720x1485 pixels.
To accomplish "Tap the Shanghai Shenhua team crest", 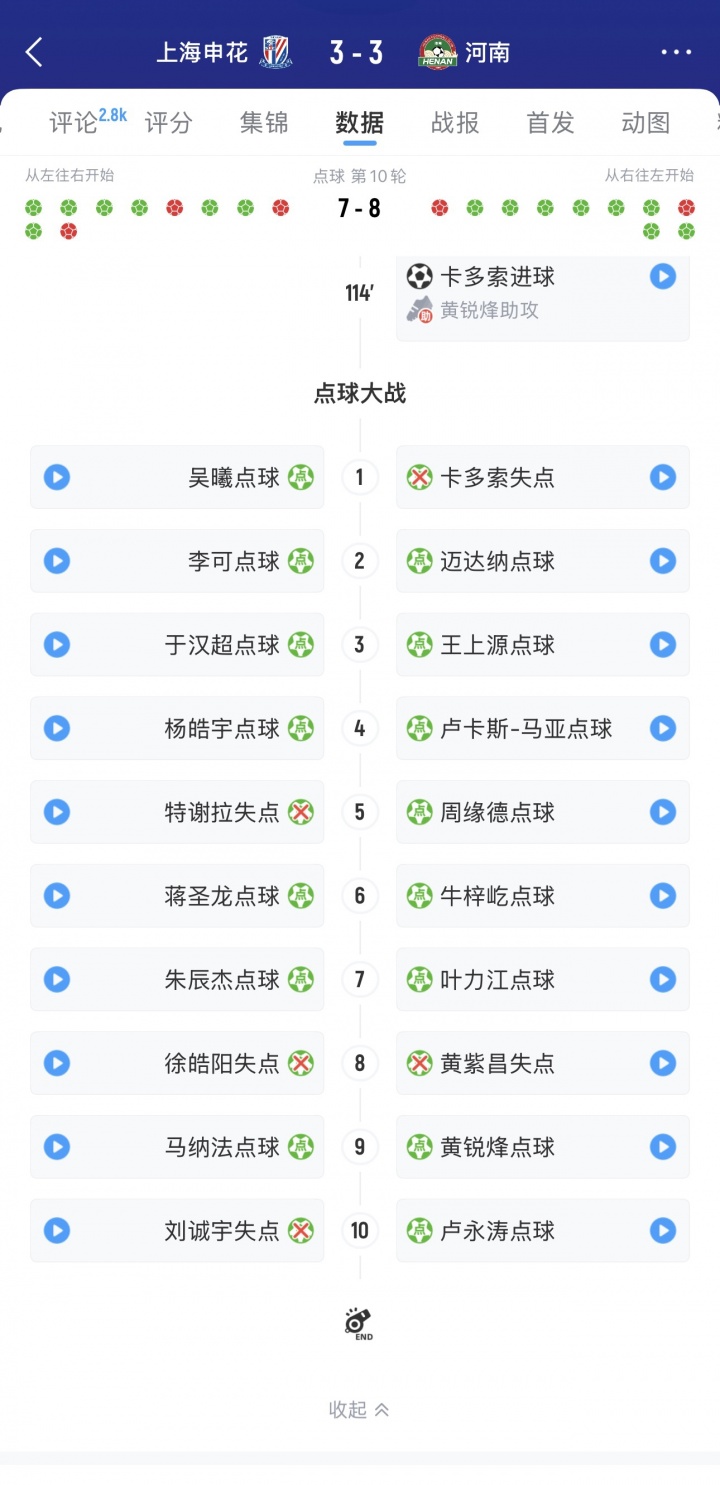I will tap(275, 53).
